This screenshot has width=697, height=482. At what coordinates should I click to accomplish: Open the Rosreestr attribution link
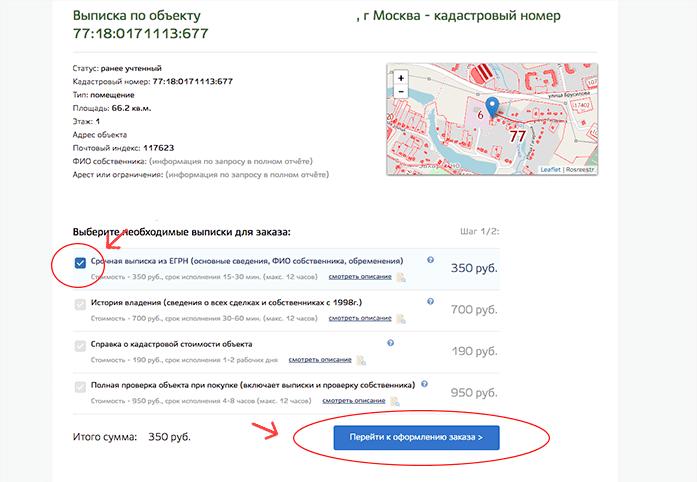(x=580, y=169)
